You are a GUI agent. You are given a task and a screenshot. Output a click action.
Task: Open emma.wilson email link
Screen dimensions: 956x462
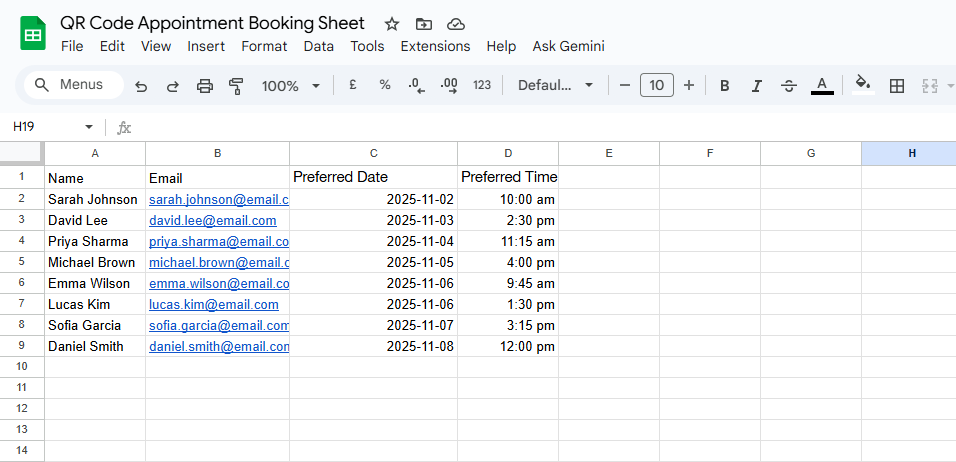click(x=219, y=283)
